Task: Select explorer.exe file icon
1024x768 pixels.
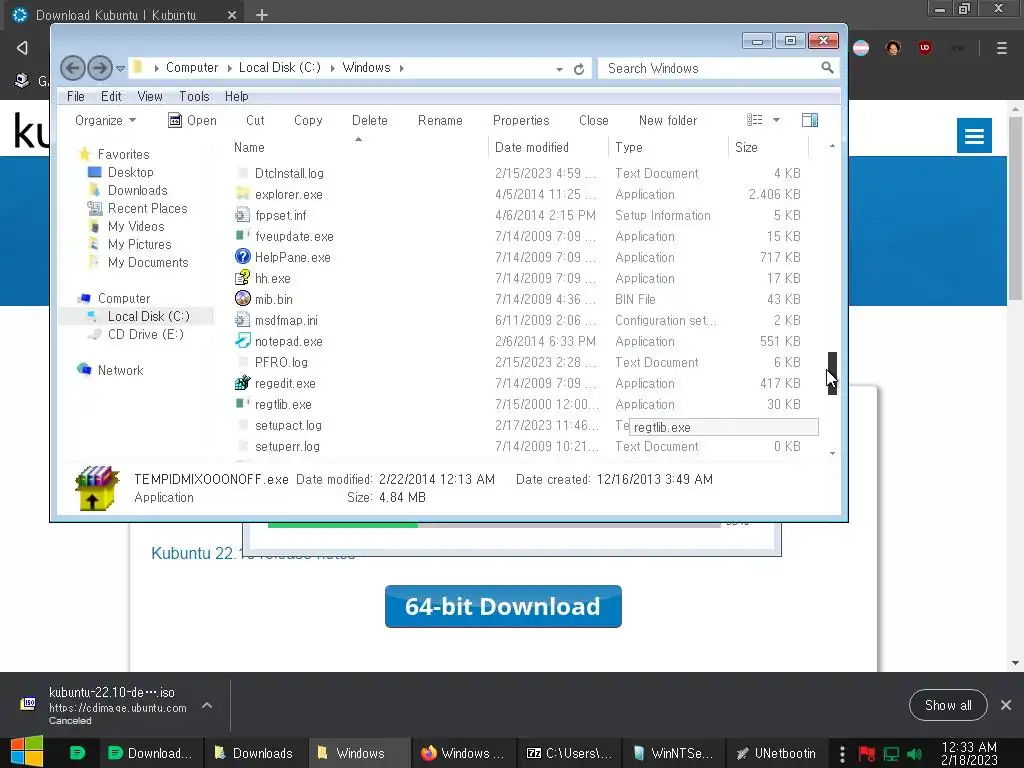Action: tap(242, 194)
